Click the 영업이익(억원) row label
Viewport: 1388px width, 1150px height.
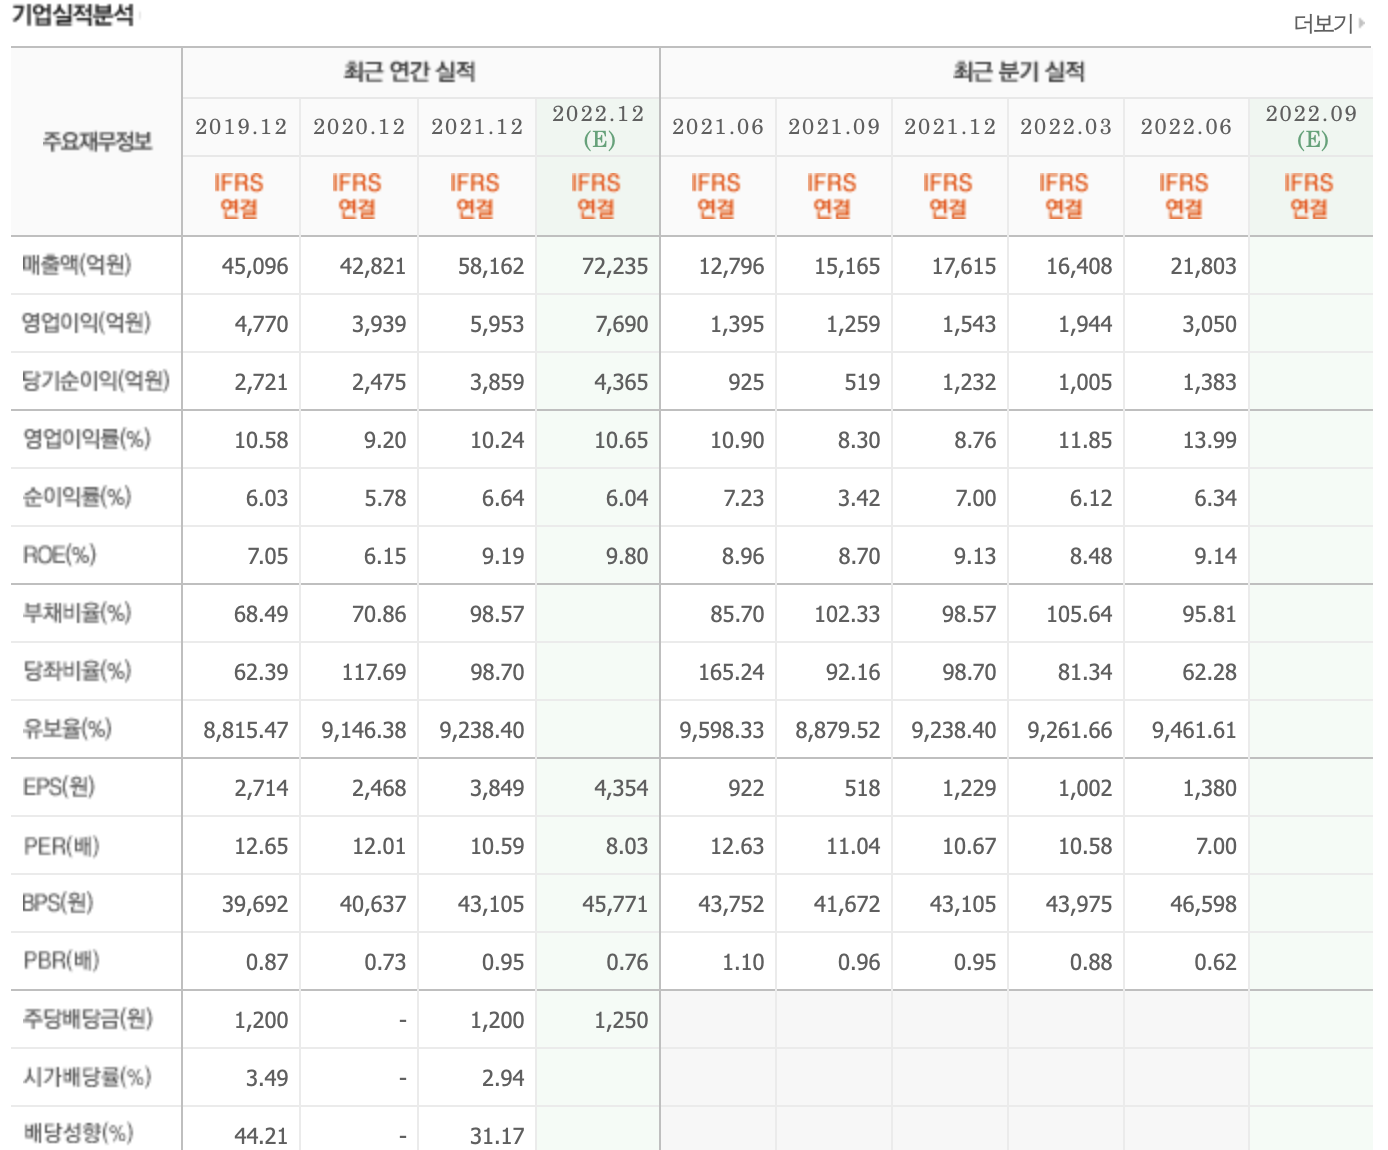pyautogui.click(x=87, y=323)
